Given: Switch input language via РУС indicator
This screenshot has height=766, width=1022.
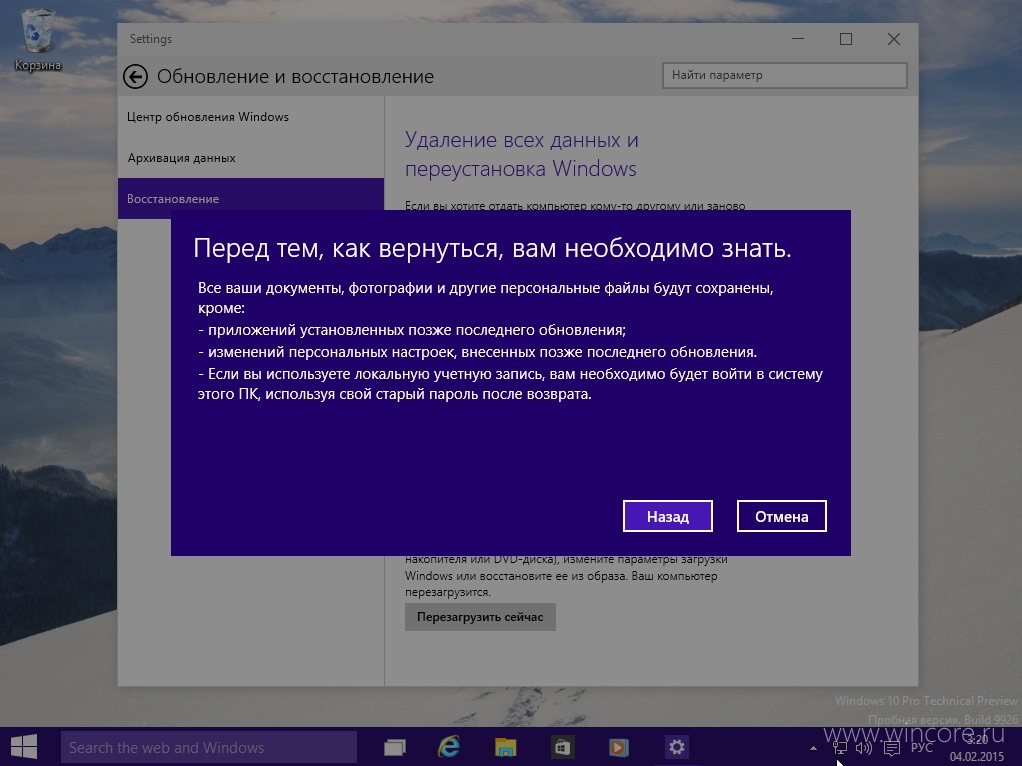Looking at the screenshot, I should (922, 748).
